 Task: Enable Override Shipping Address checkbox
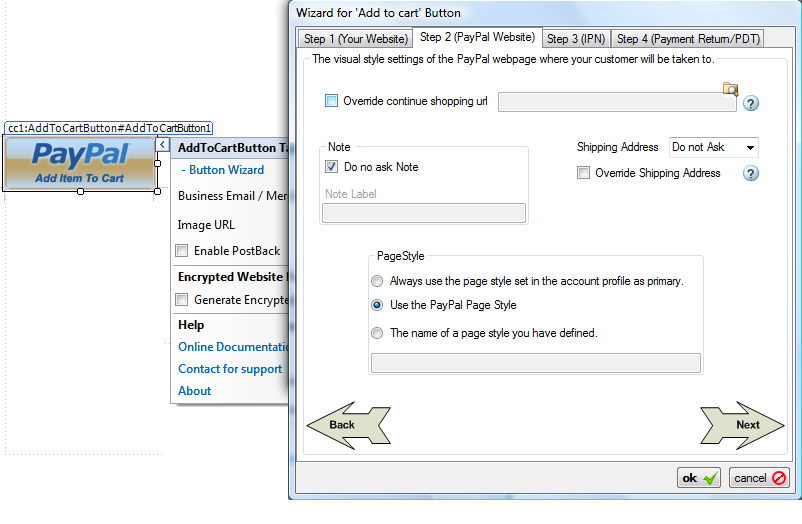583,173
